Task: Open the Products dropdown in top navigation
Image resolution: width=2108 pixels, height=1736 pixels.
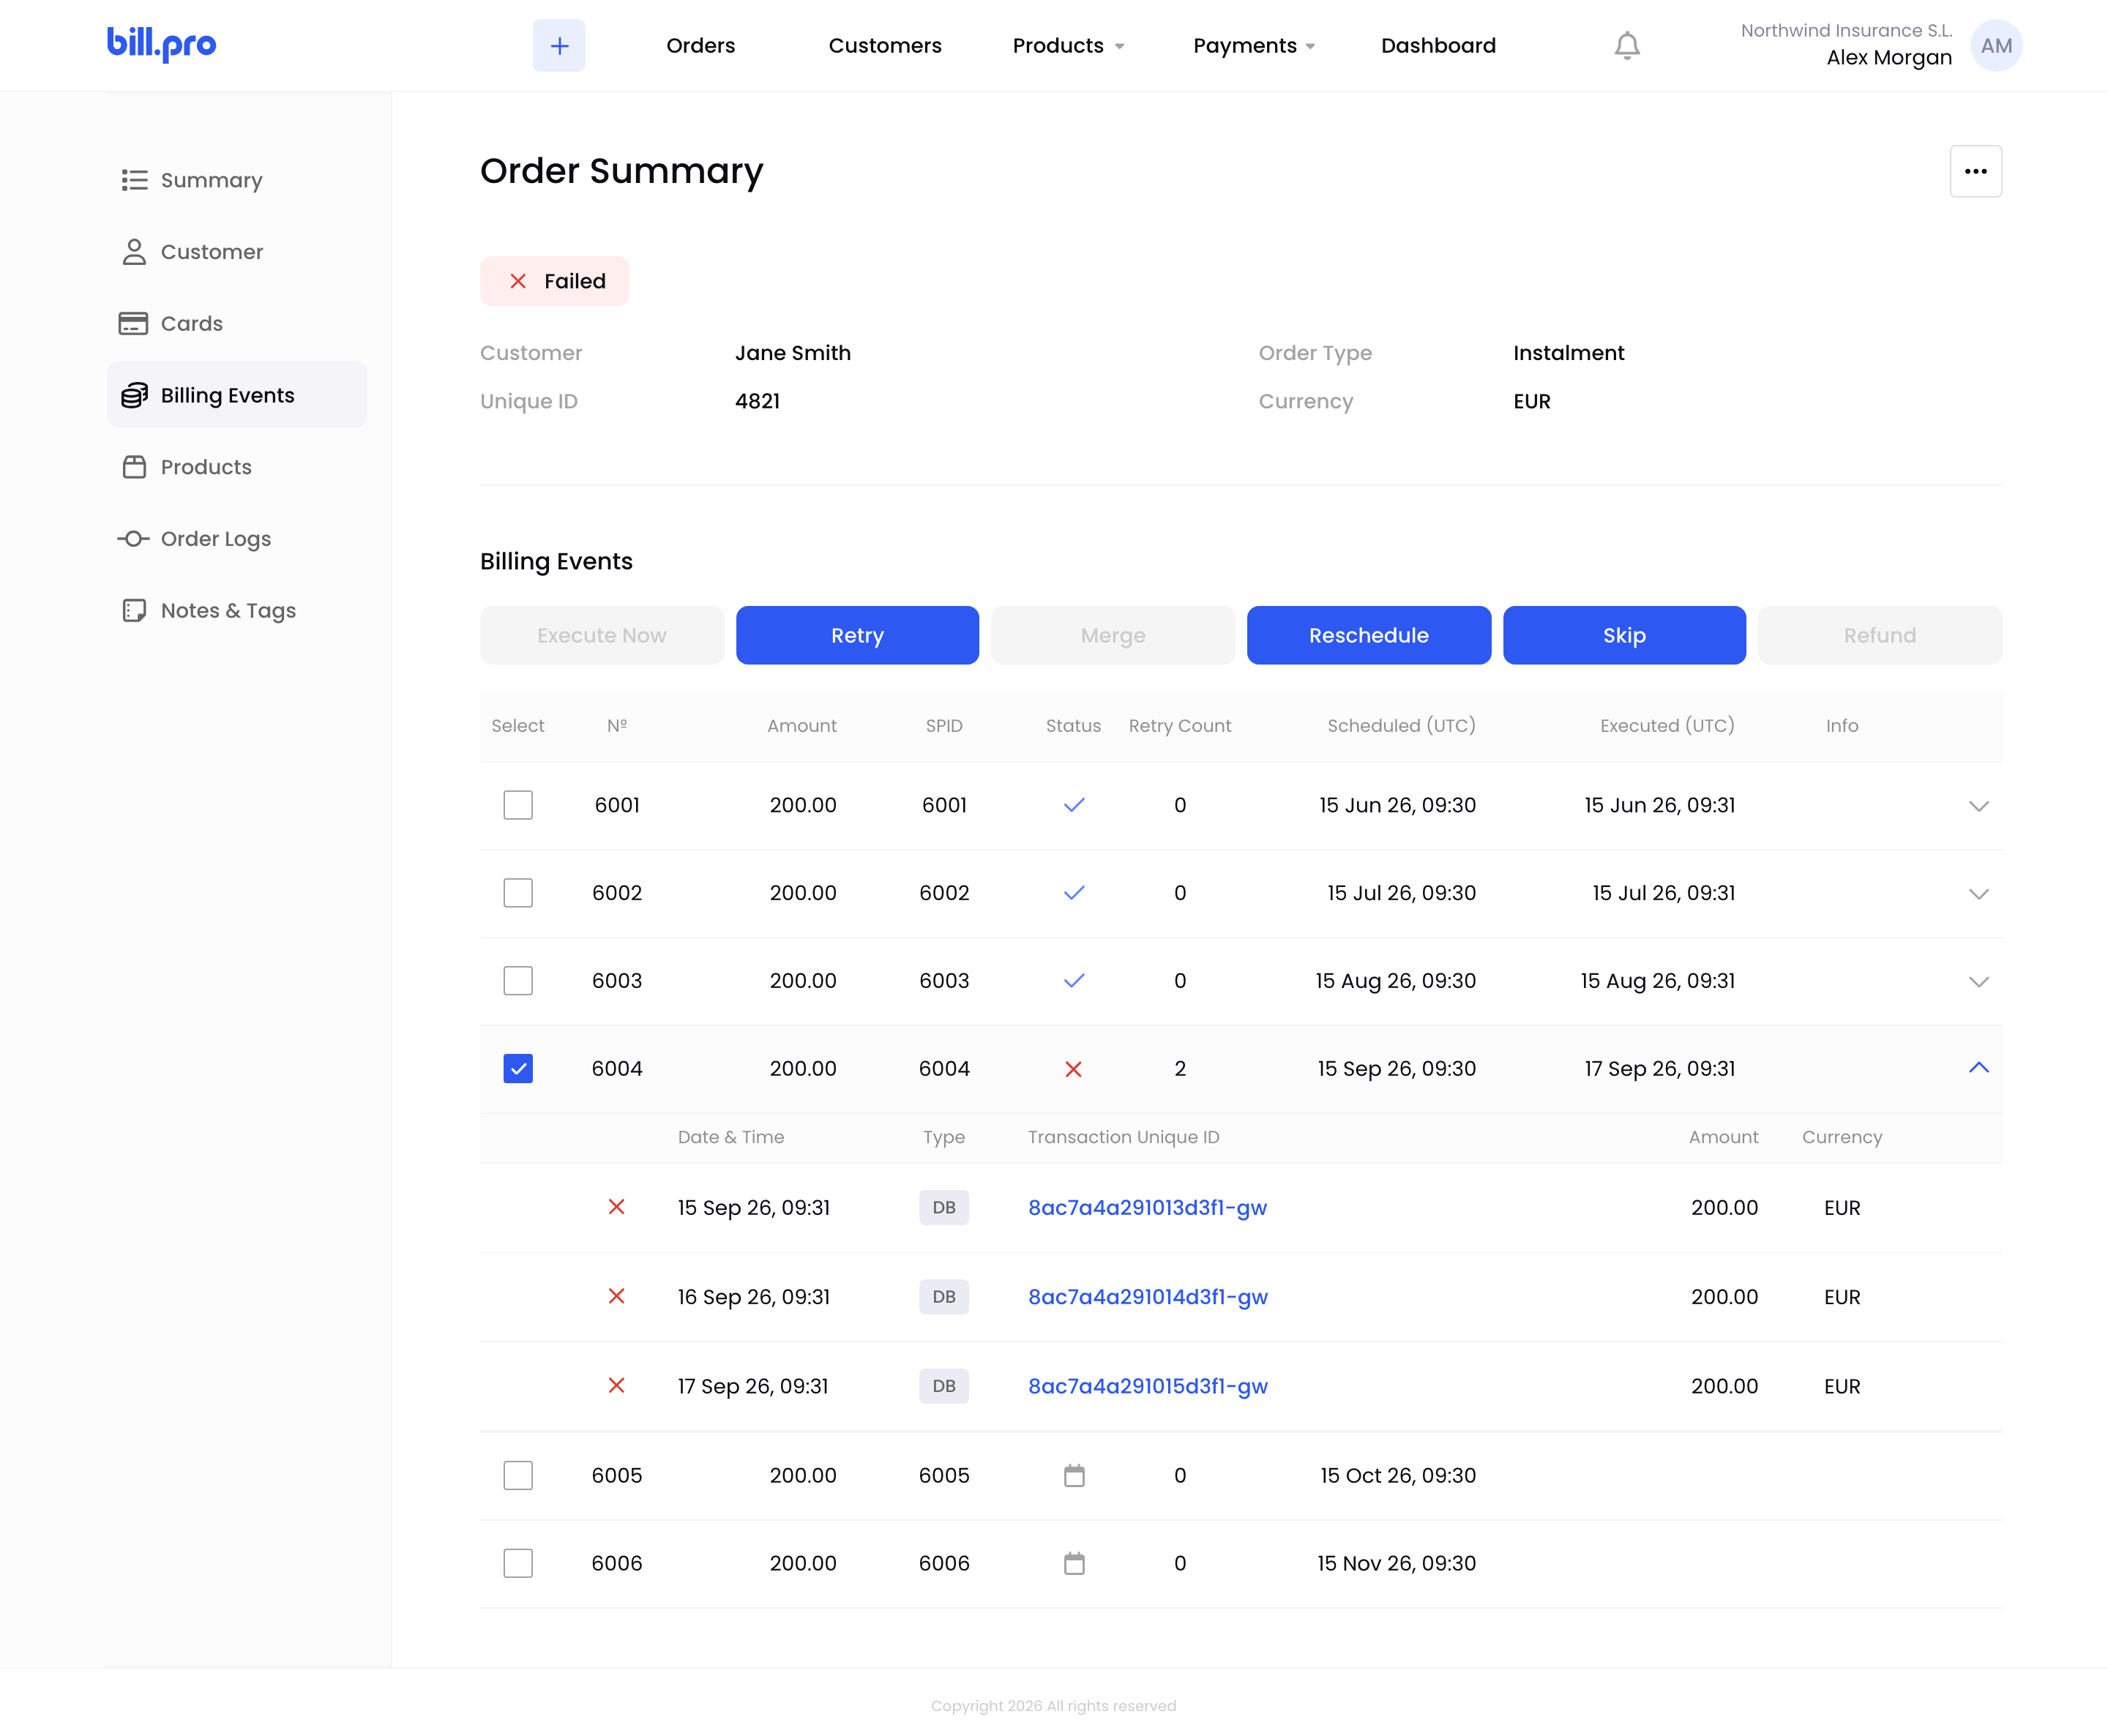Action: pyautogui.click(x=1068, y=46)
